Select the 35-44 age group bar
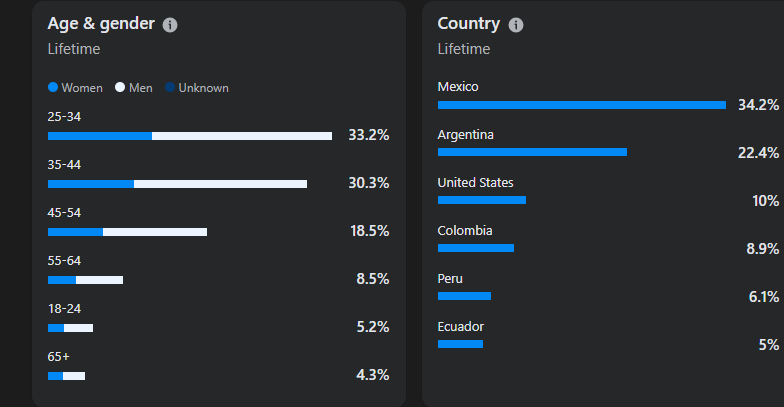 point(177,184)
